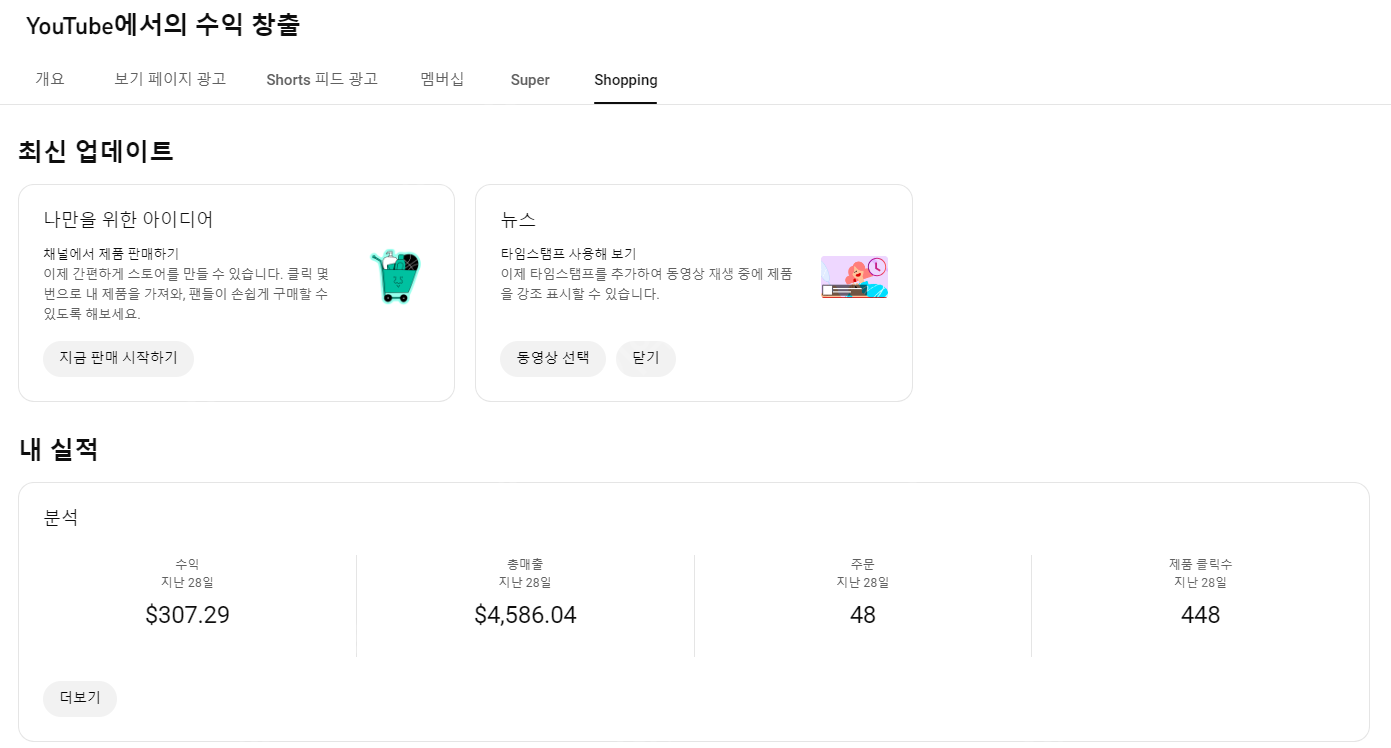Screen dimensions: 1391x748
Task: Select the 수익 $307.29 metric
Action: [187, 614]
